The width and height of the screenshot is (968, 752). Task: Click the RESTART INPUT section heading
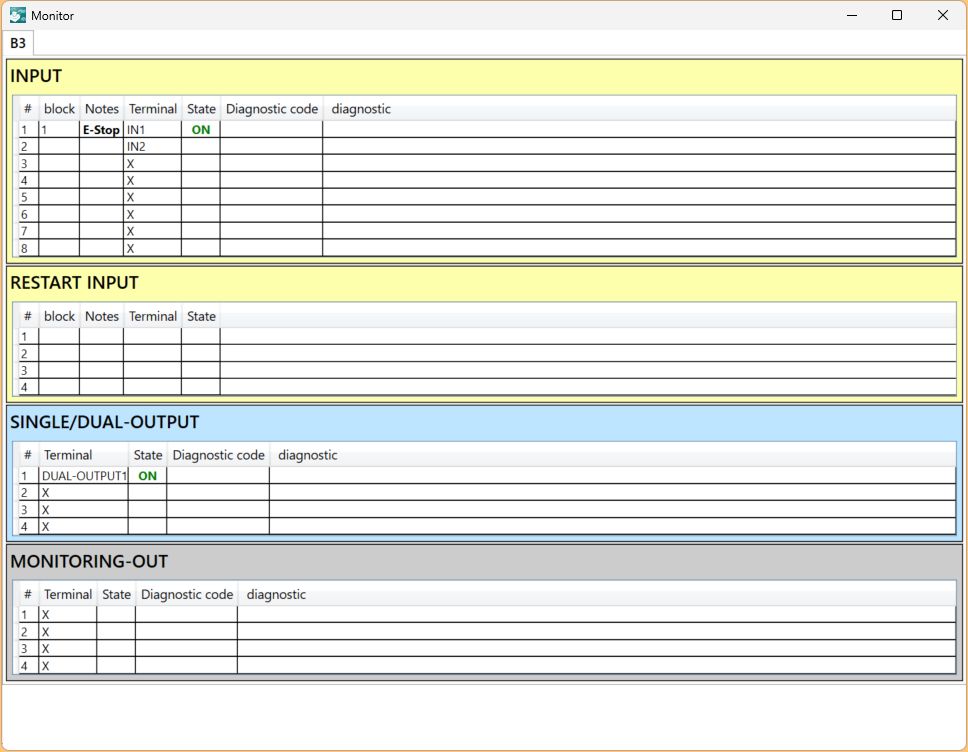(x=74, y=283)
